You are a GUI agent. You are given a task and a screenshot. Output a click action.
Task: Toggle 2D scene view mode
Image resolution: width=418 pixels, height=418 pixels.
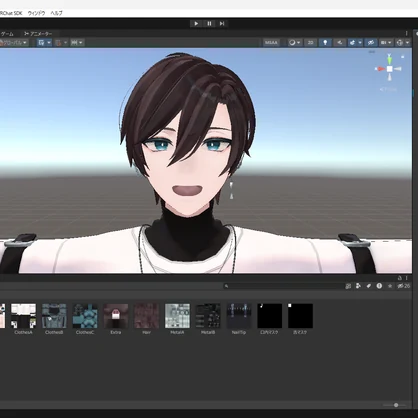coord(310,42)
